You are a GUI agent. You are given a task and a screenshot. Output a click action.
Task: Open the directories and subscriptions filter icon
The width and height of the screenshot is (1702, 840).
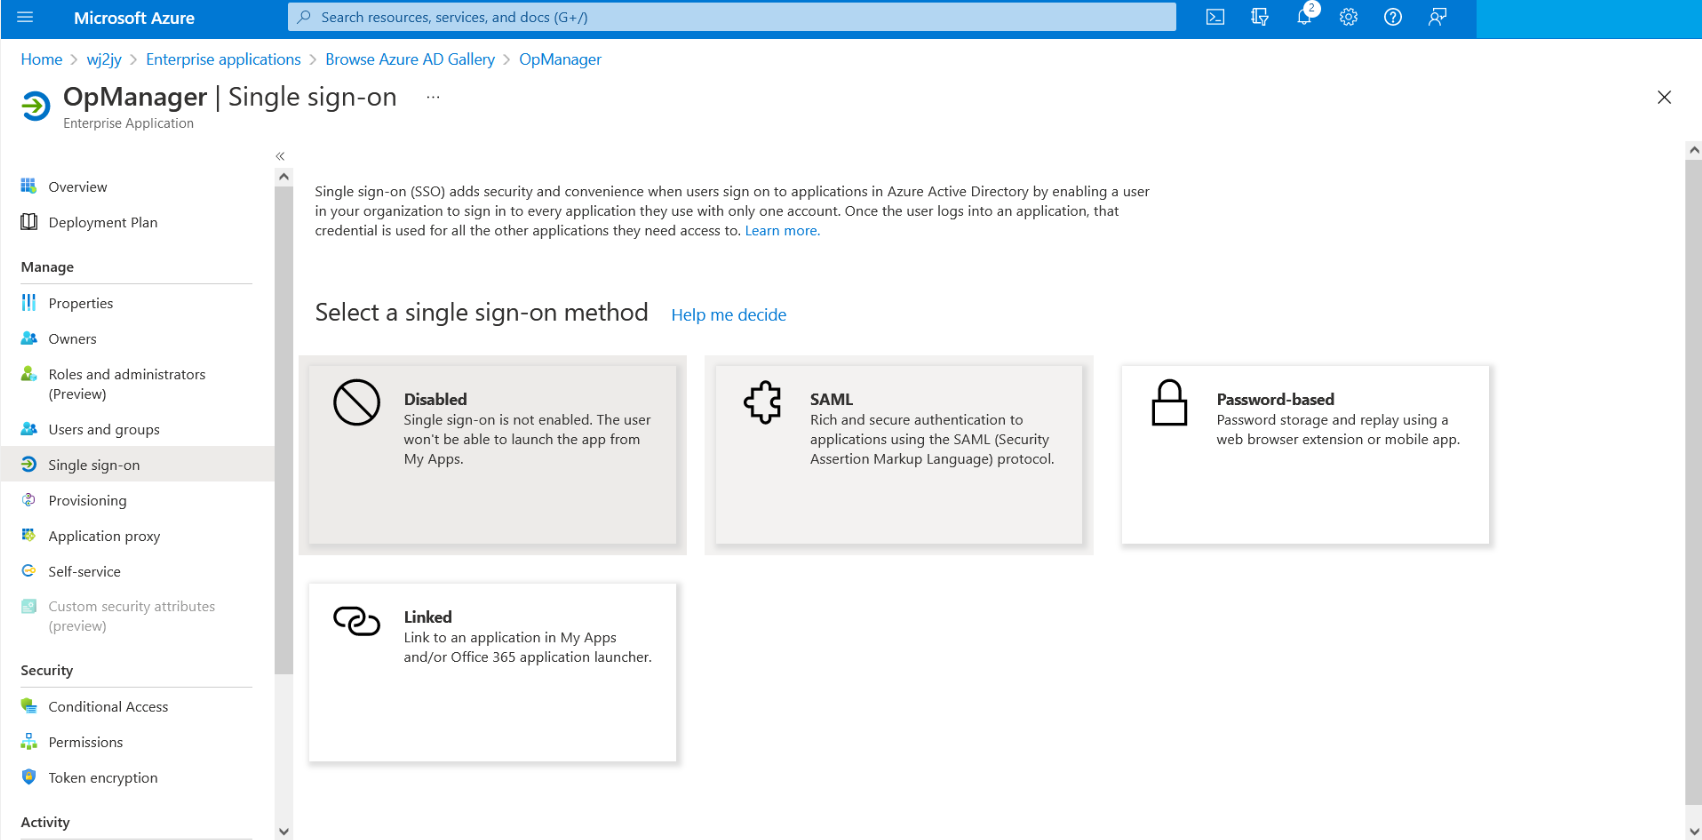(x=1260, y=17)
